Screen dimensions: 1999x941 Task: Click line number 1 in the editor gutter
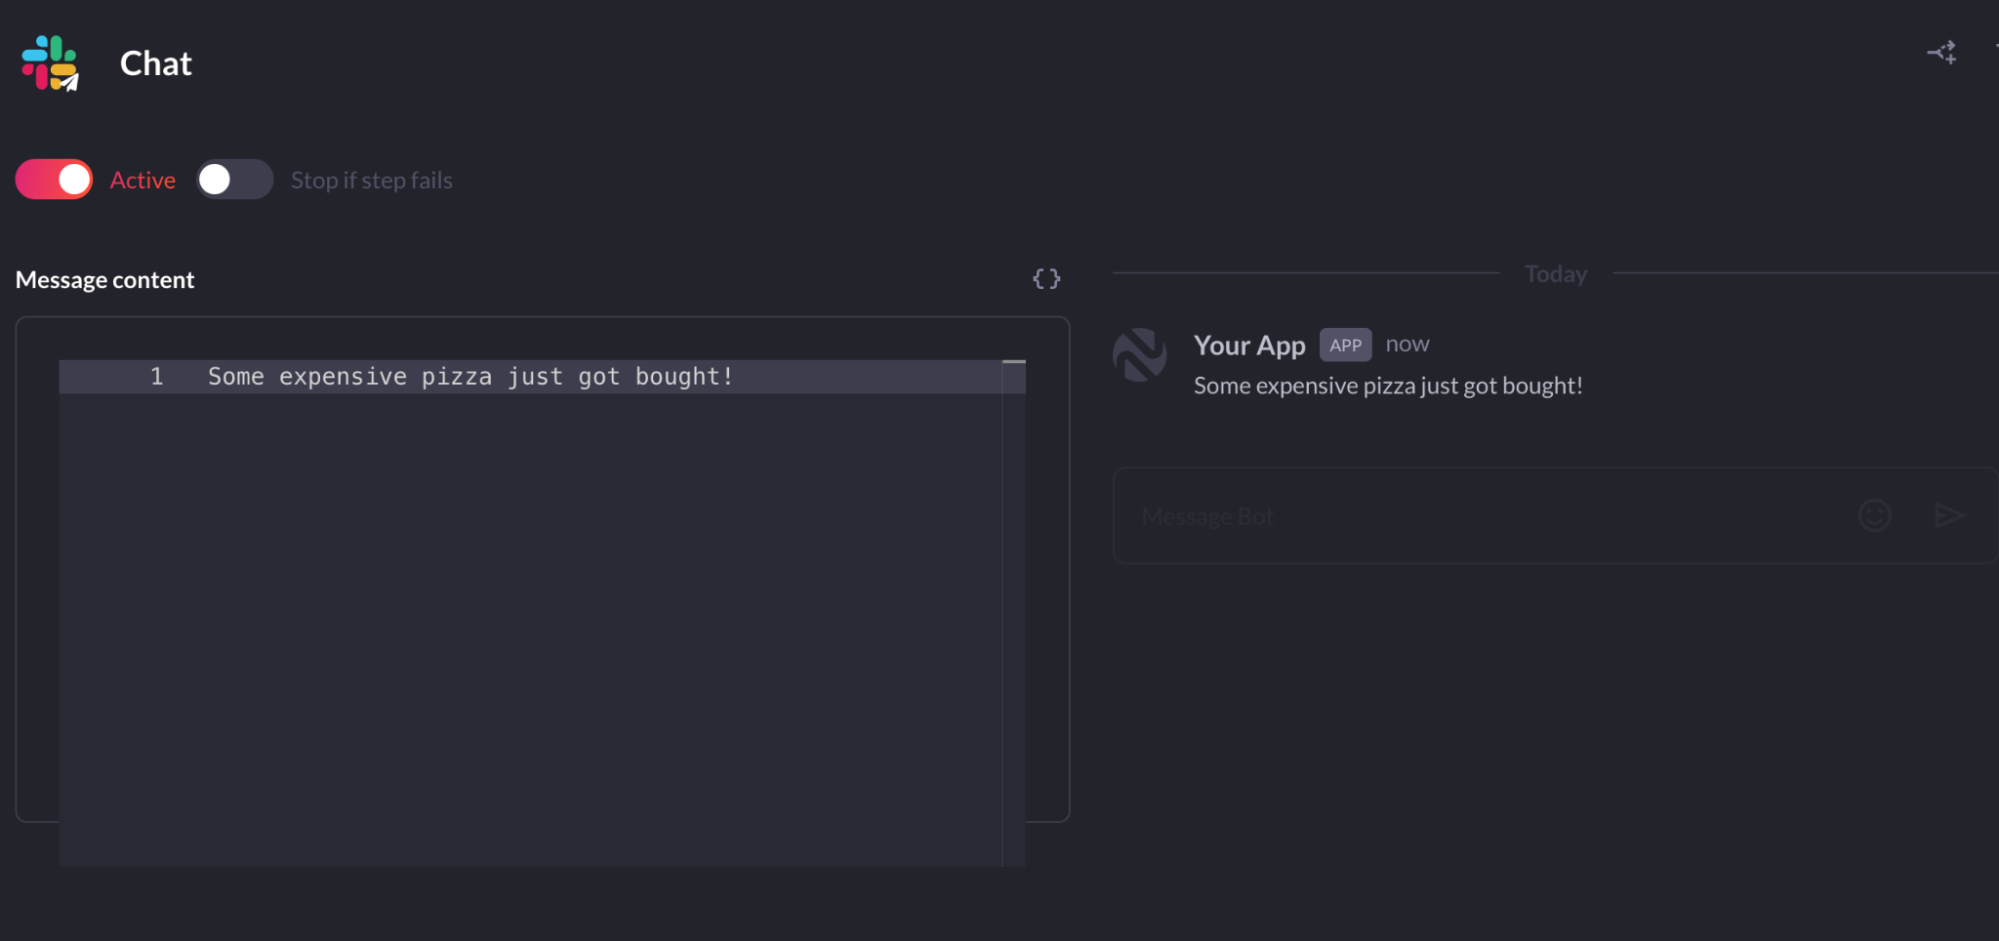(x=157, y=376)
